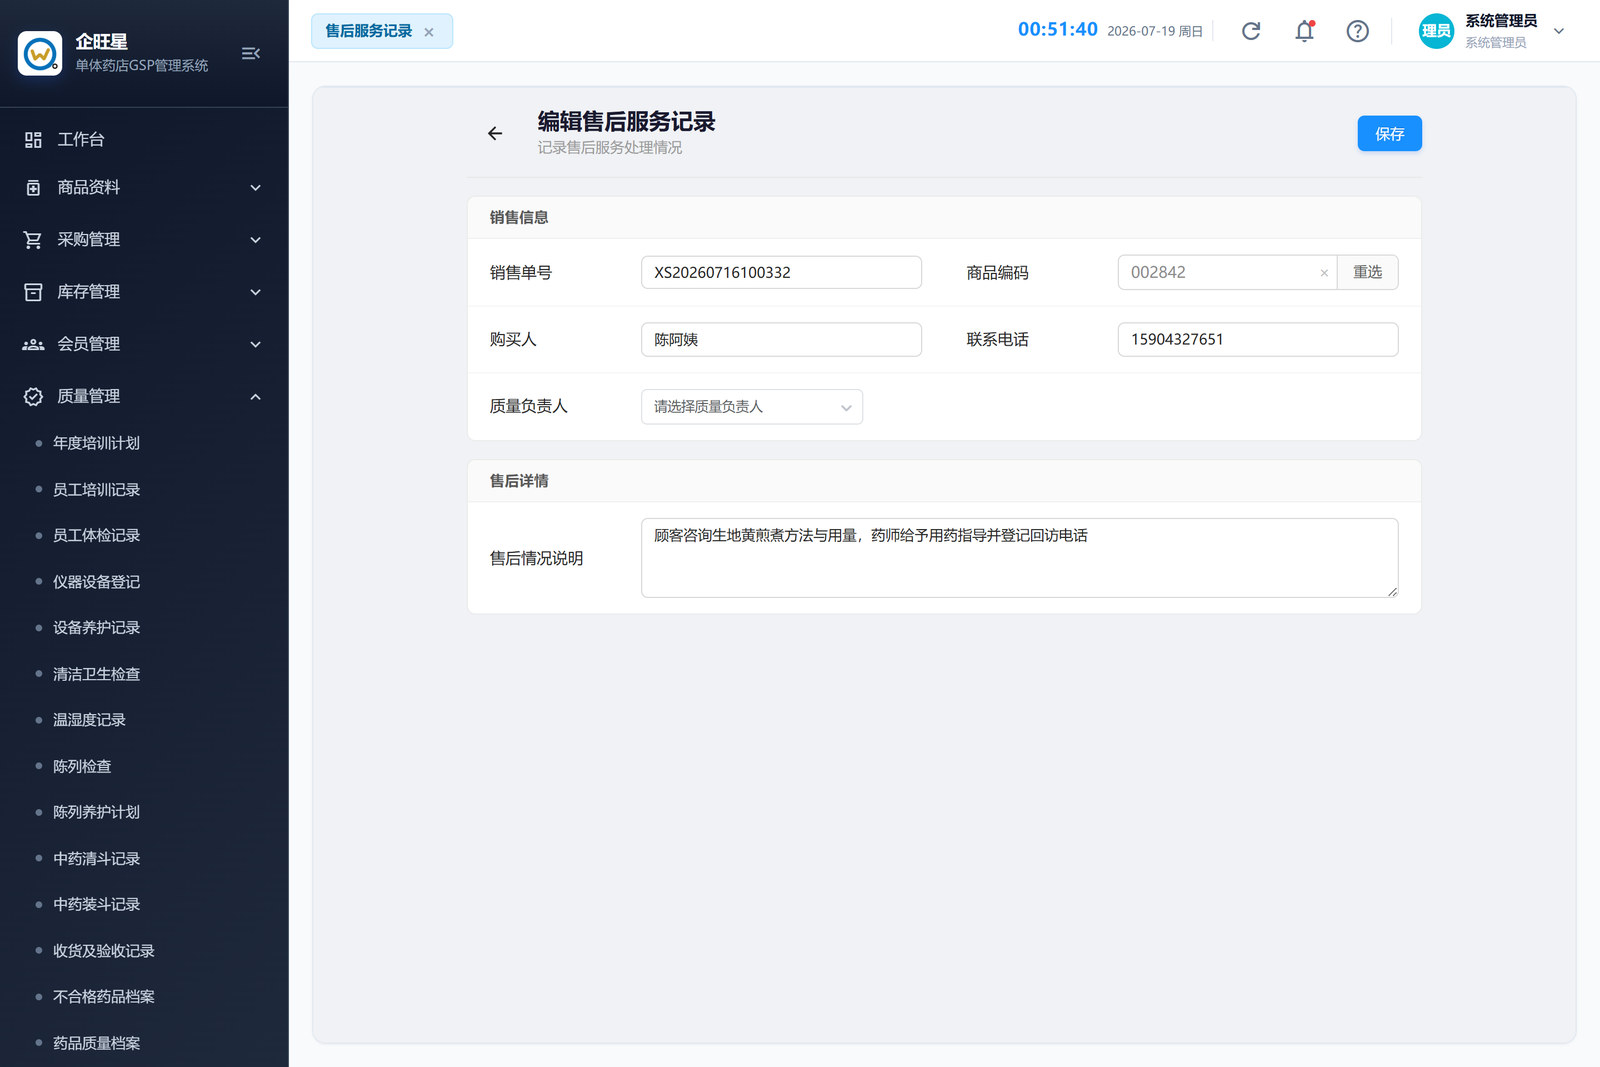Clear the 商品编码 field with the x icon
1600x1067 pixels.
[1324, 273]
